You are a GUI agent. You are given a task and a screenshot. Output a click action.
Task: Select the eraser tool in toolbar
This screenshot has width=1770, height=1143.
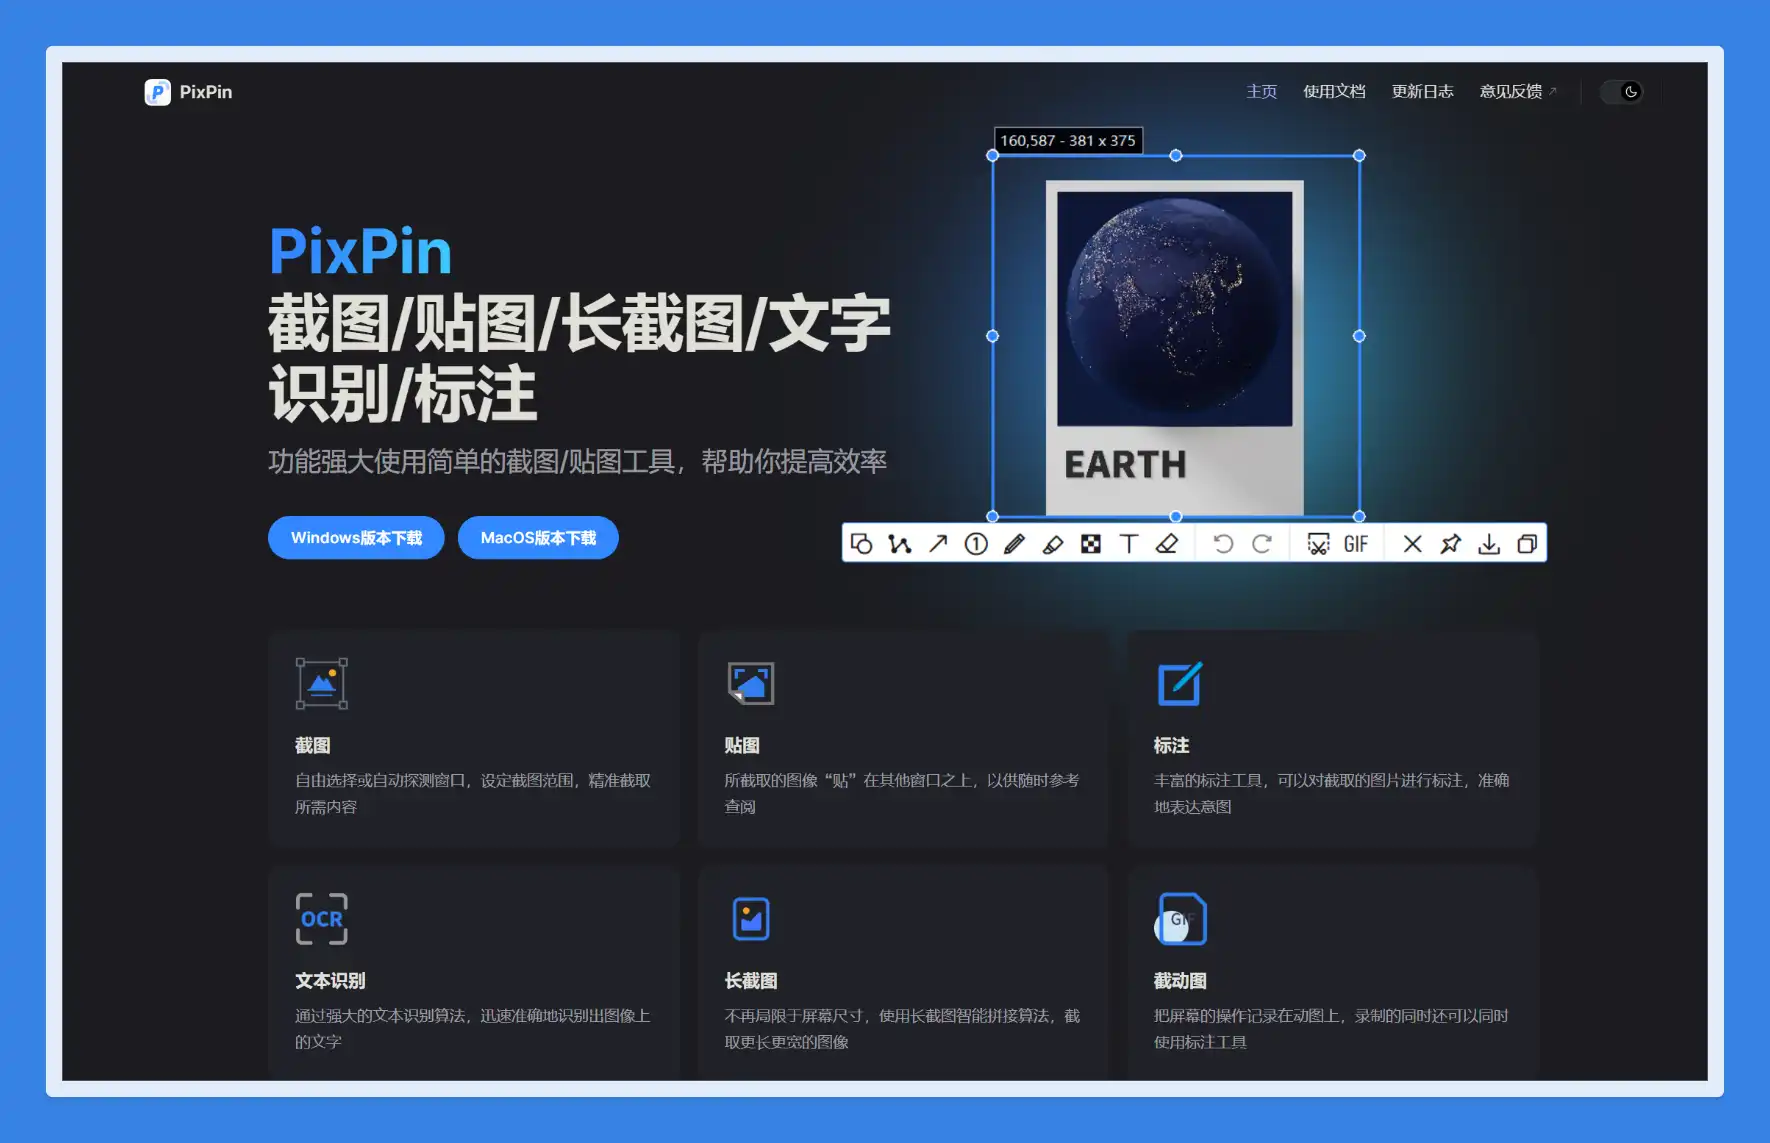pyautogui.click(x=1167, y=543)
